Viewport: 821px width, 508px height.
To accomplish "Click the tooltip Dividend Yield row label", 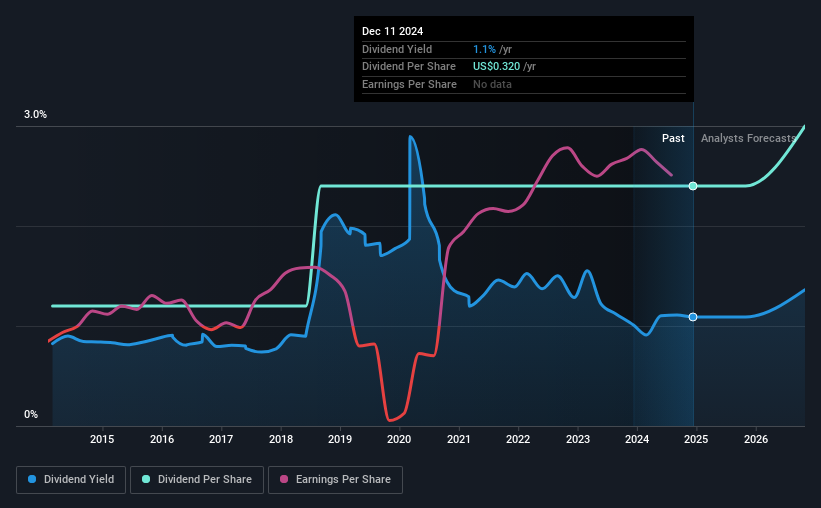I will (397, 49).
